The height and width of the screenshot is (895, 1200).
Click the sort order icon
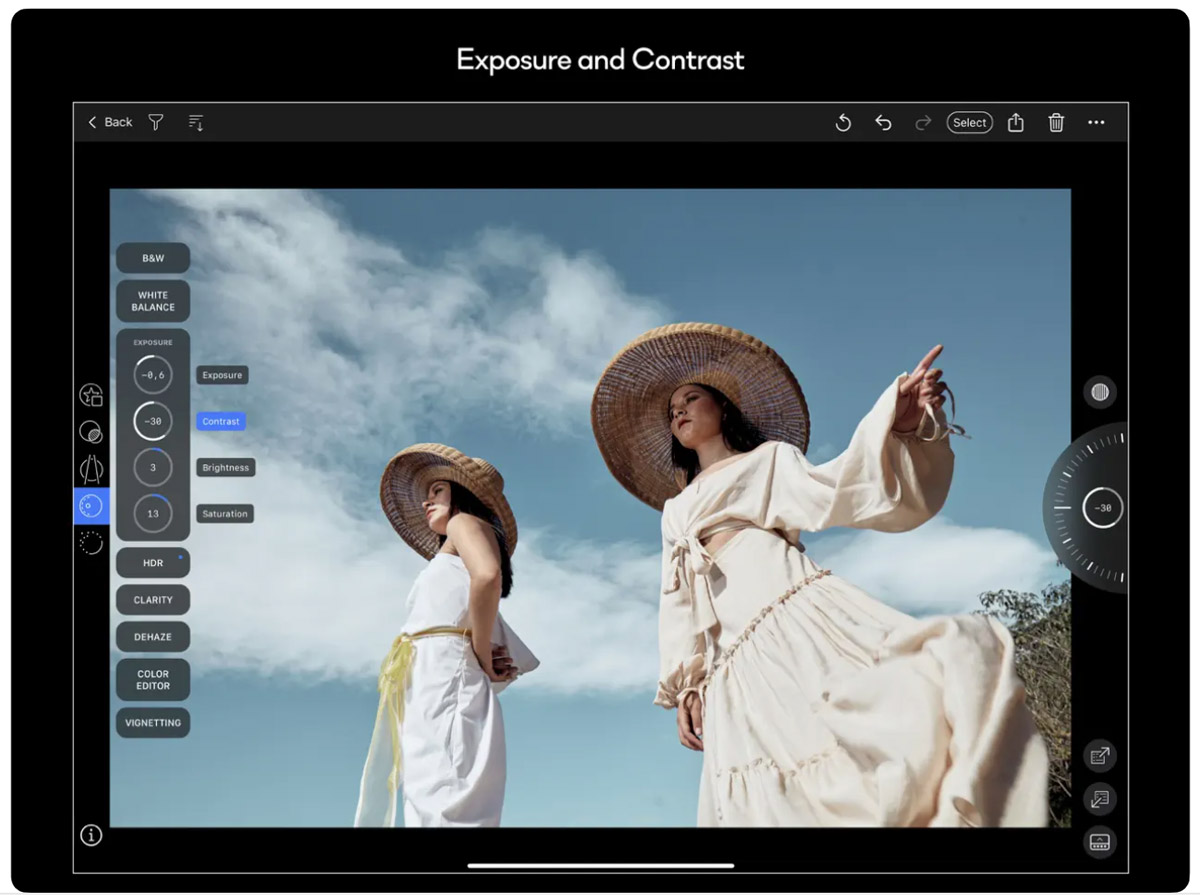(196, 122)
